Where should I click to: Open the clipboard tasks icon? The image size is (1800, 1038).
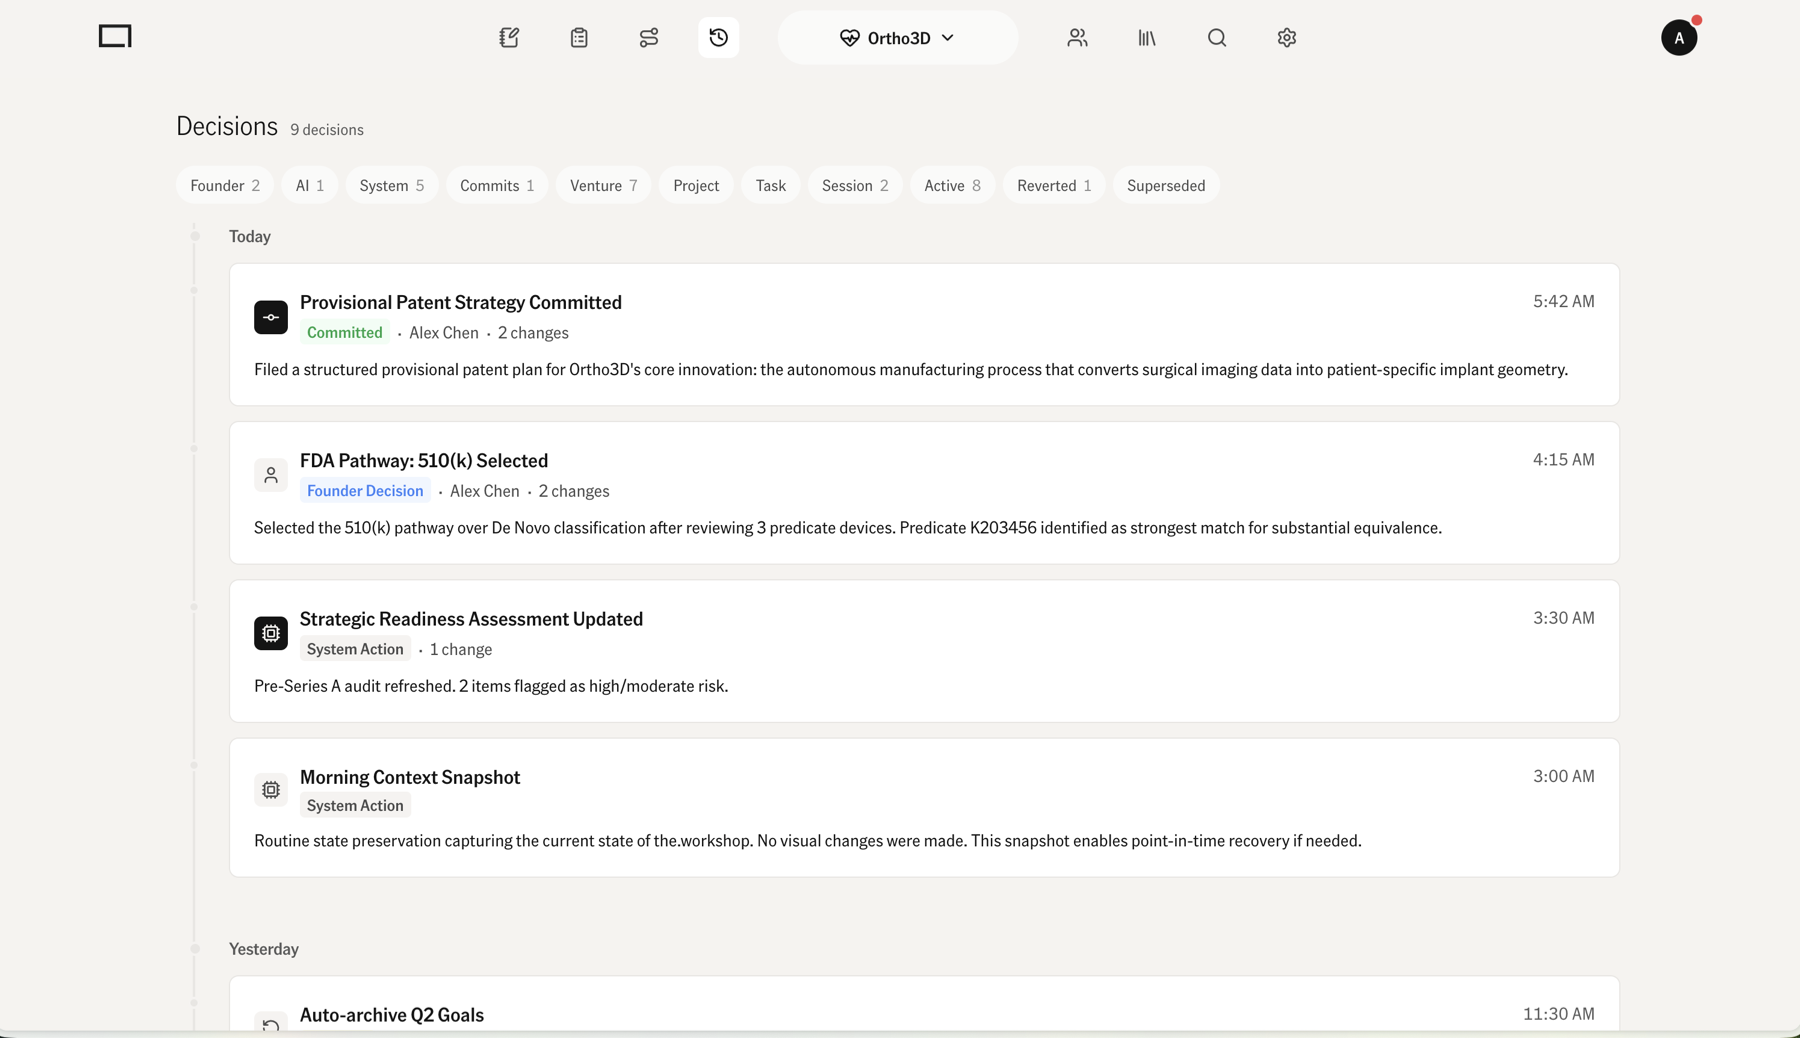click(x=579, y=38)
